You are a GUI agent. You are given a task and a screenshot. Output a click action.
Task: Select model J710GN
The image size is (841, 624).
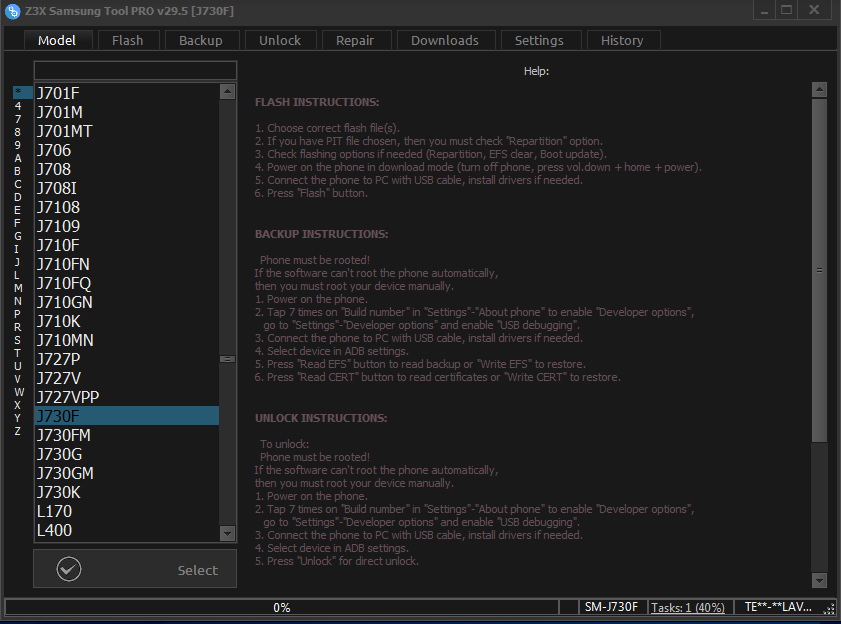127,302
